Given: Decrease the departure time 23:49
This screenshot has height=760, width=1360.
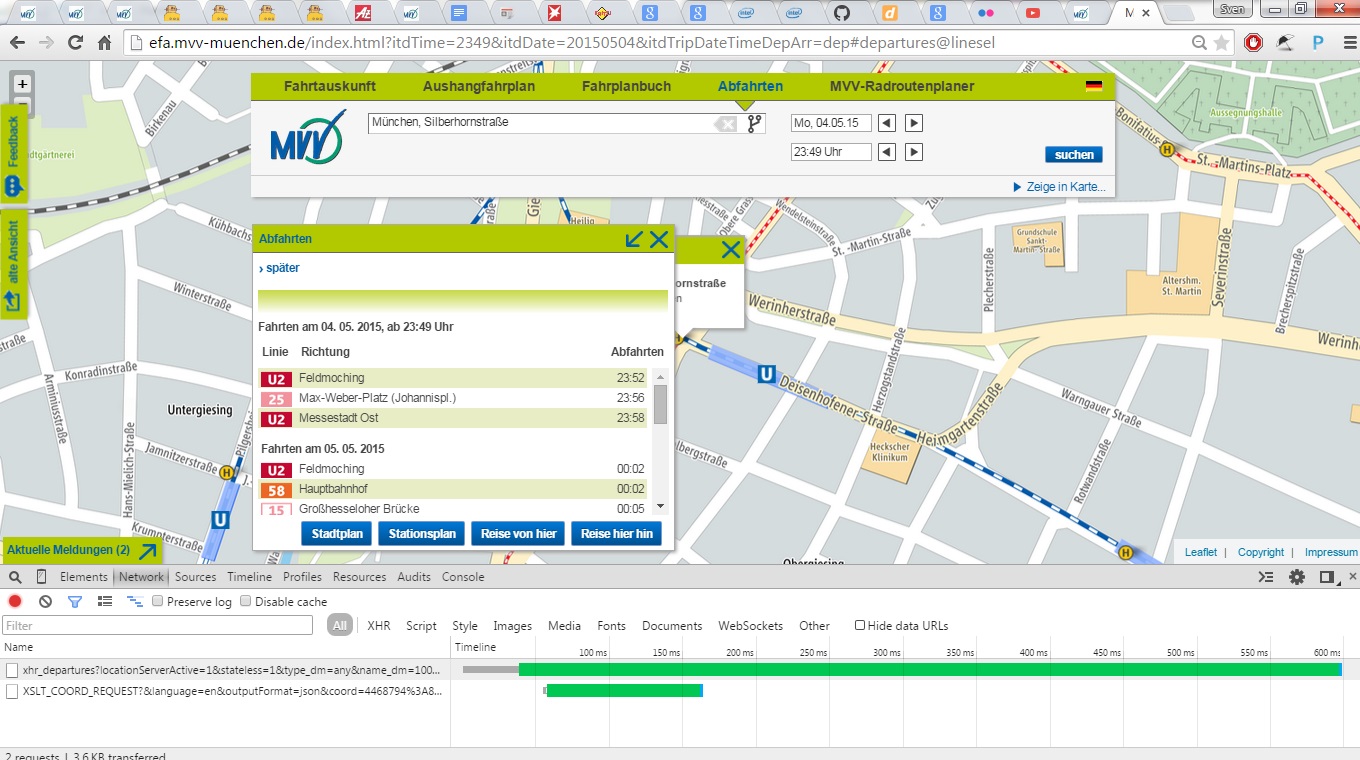Looking at the screenshot, I should coord(887,152).
